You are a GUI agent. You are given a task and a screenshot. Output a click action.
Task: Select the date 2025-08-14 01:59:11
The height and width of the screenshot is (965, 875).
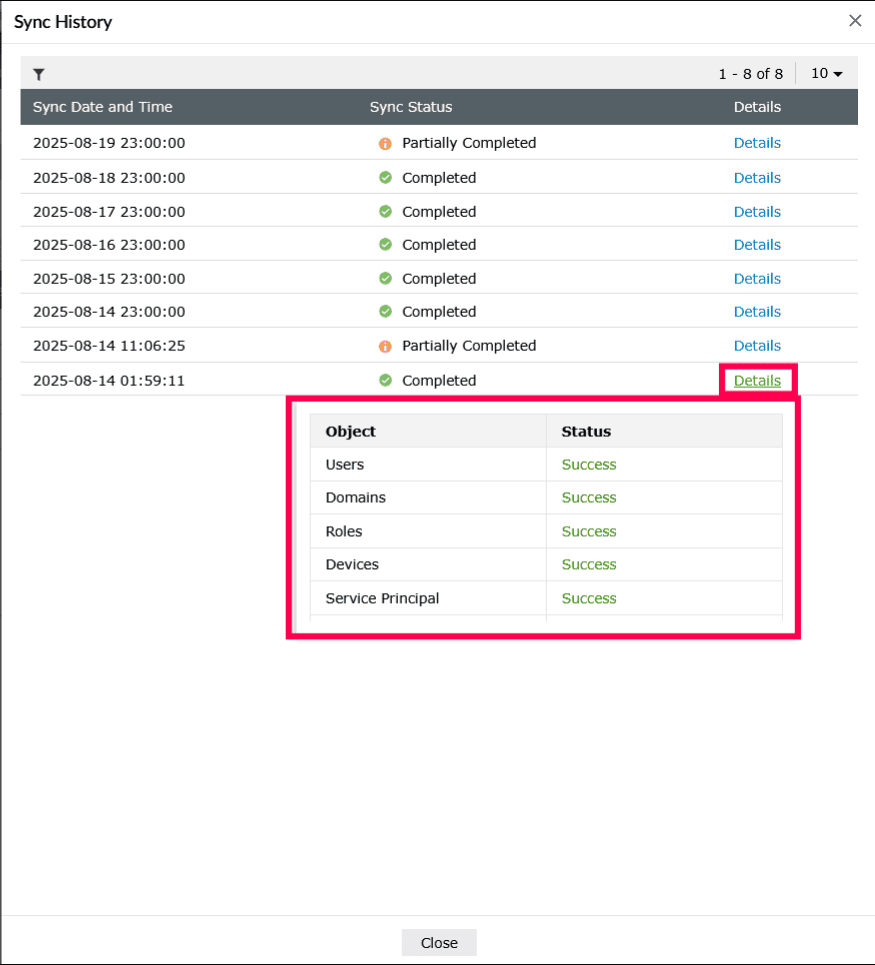tap(109, 381)
